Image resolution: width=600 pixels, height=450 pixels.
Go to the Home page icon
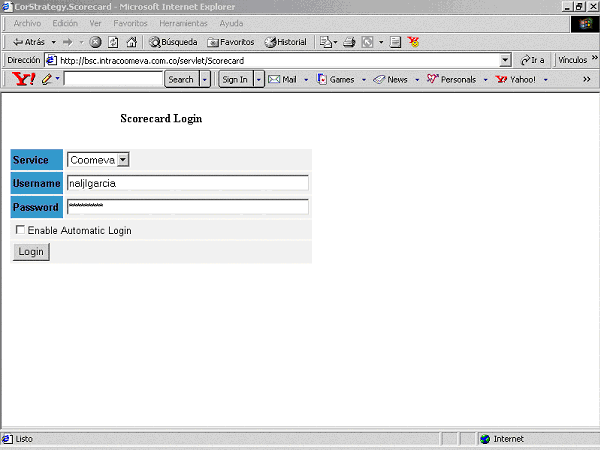[x=131, y=42]
